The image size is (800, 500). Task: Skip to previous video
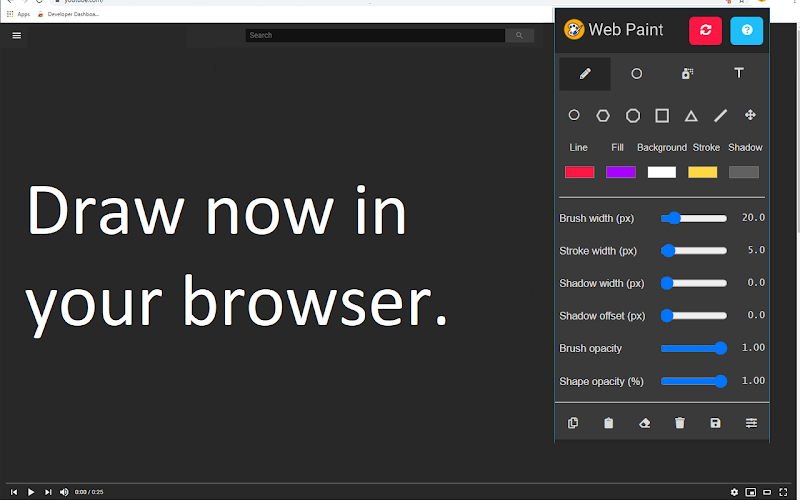click(14, 492)
